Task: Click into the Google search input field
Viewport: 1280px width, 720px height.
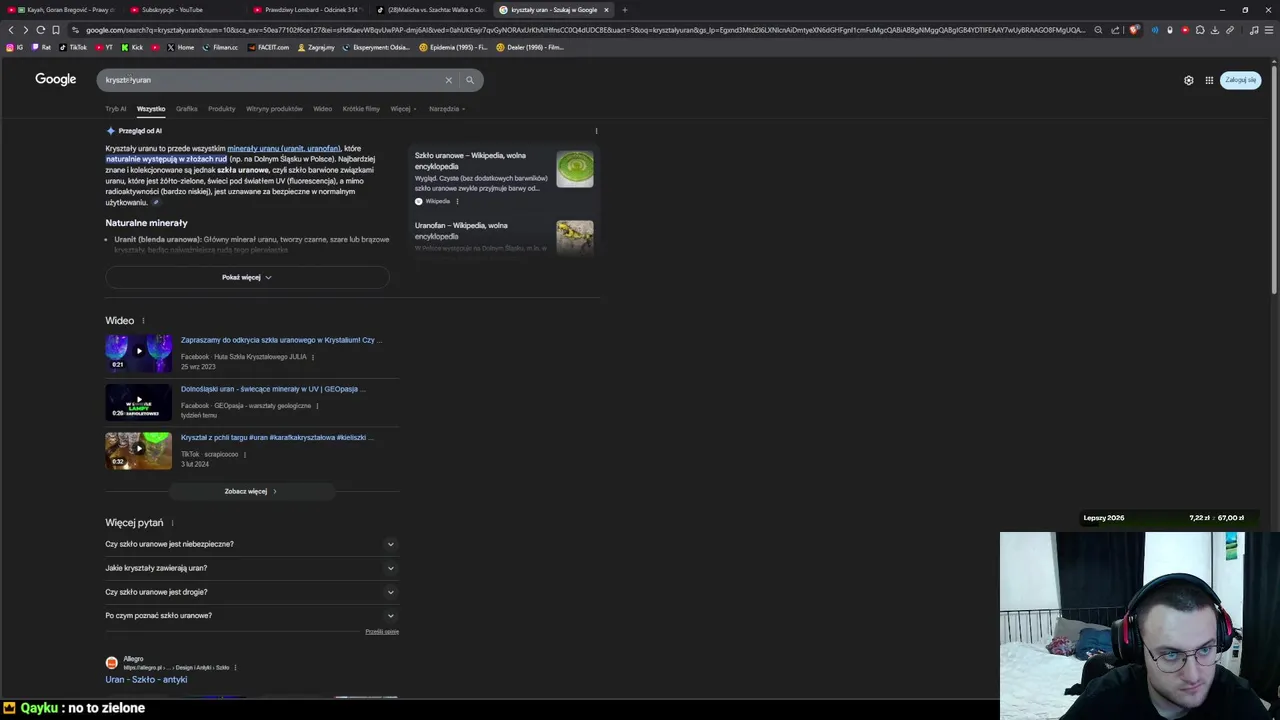Action: (270, 80)
